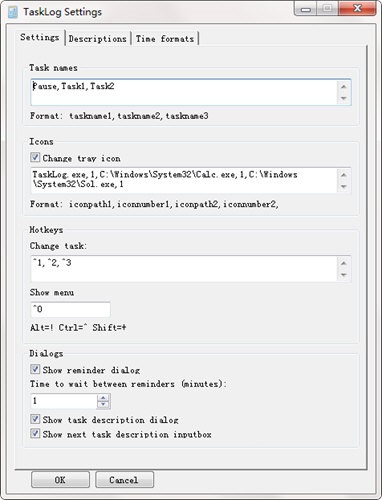The width and height of the screenshot is (382, 500).
Task: Click up arrow in Task names scrollbar
Action: 344,87
